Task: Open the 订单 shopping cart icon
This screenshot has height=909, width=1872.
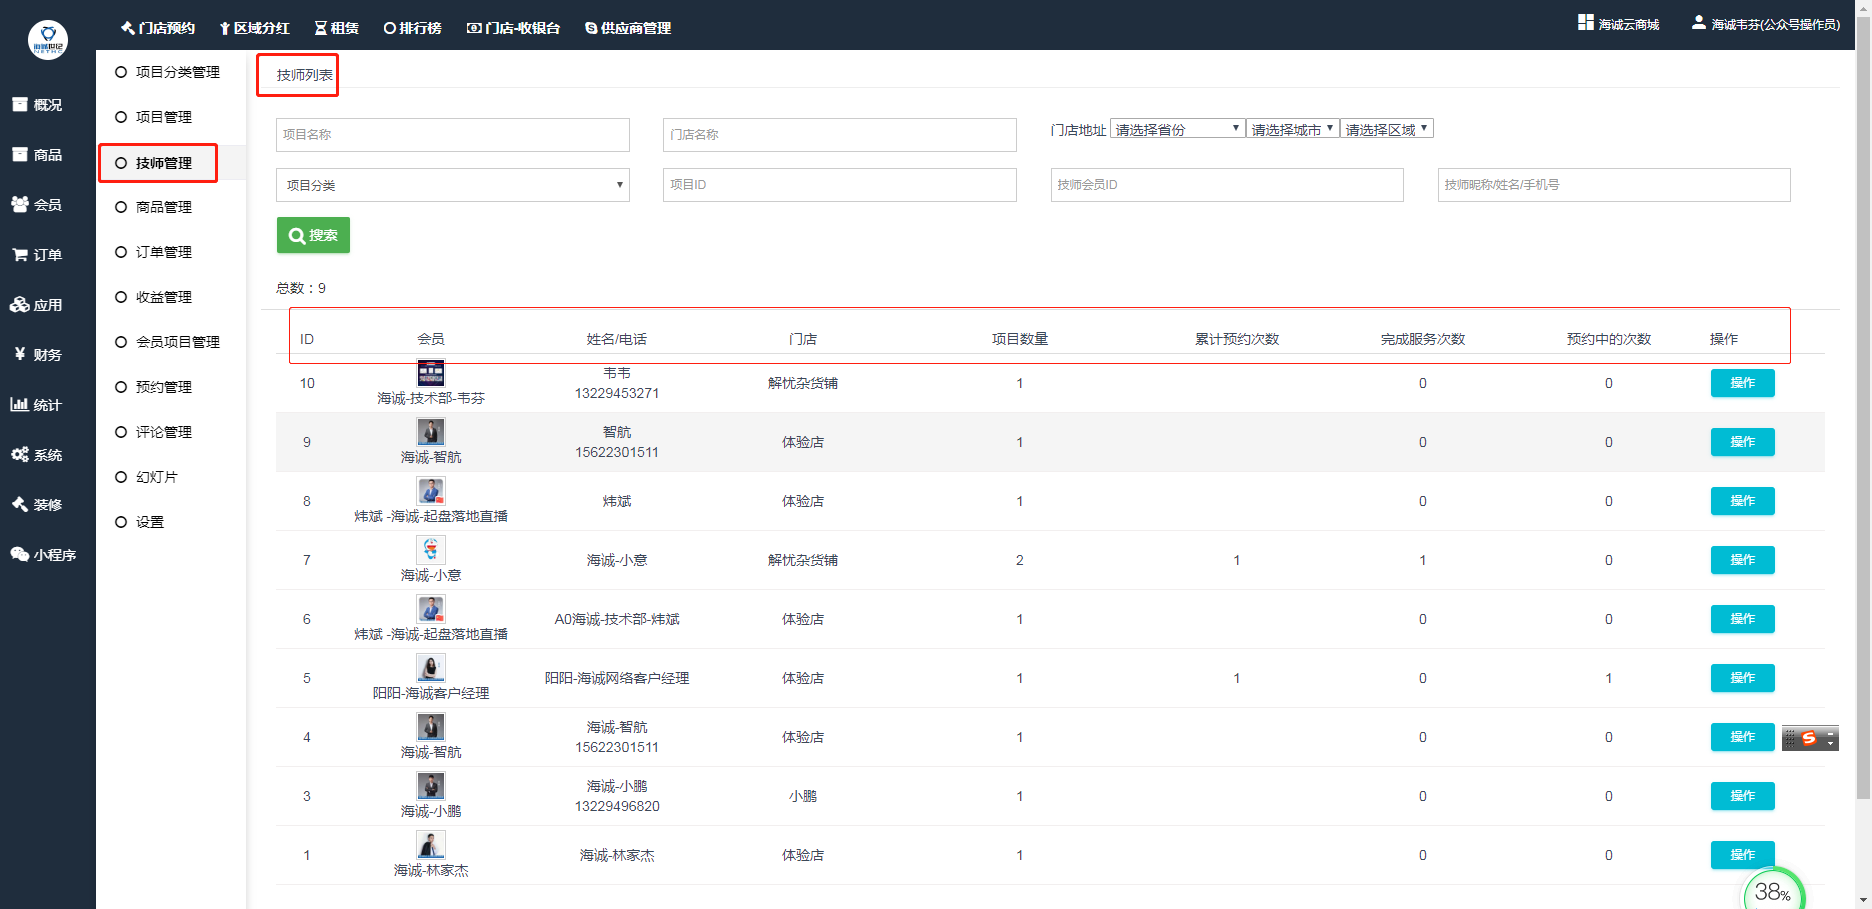Action: [x=20, y=255]
